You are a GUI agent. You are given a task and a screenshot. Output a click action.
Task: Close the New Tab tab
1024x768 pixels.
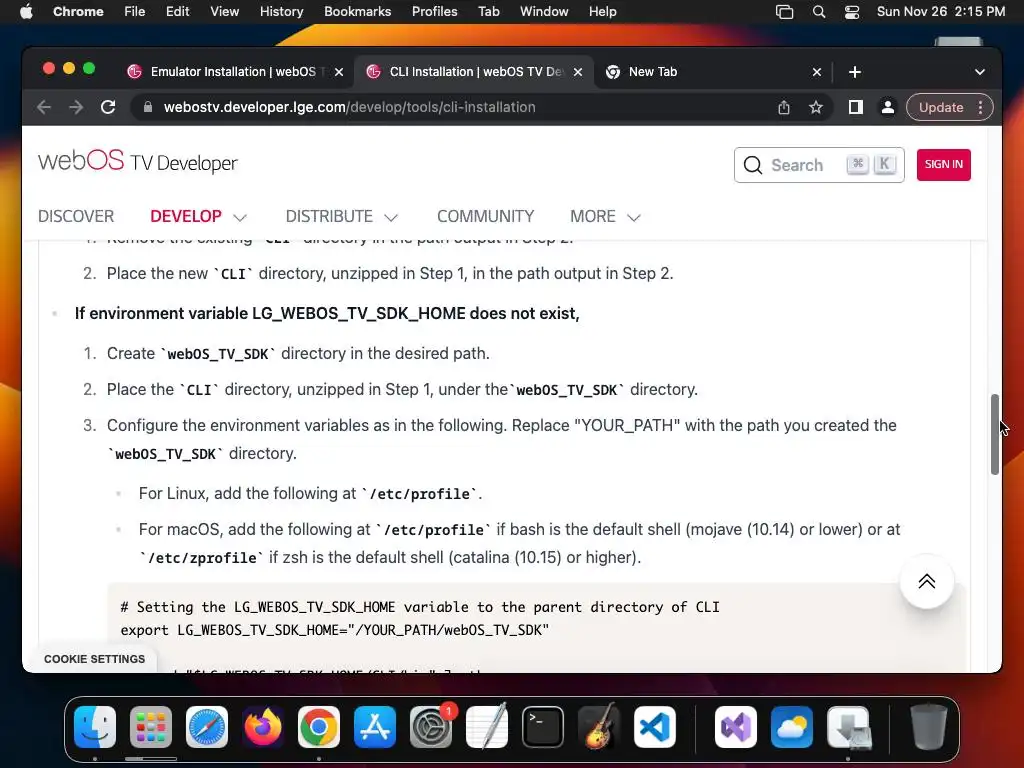(x=817, y=72)
